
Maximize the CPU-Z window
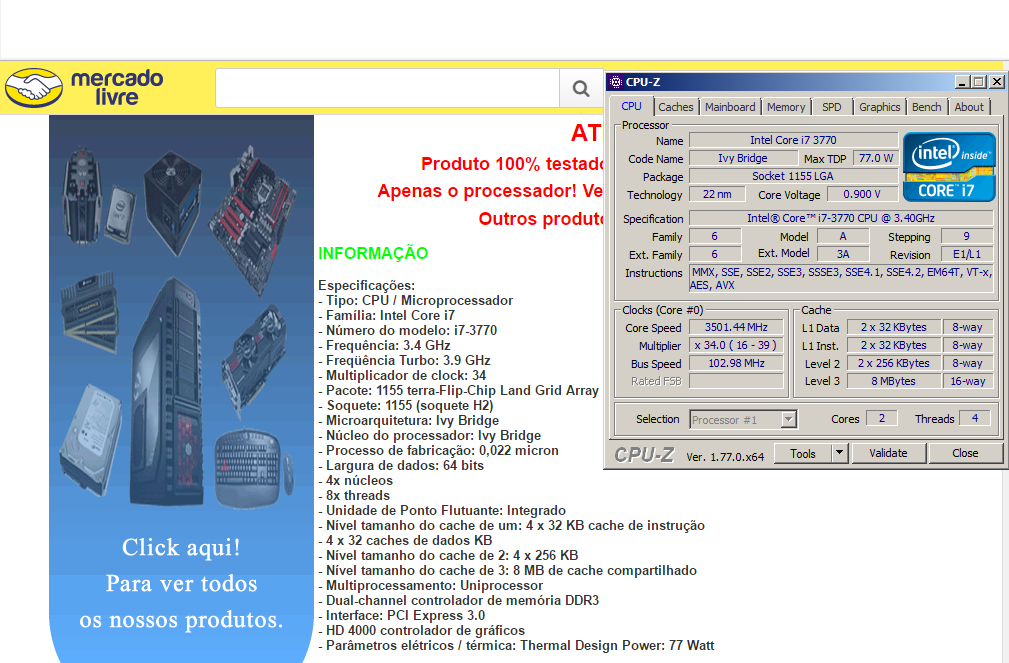(979, 82)
